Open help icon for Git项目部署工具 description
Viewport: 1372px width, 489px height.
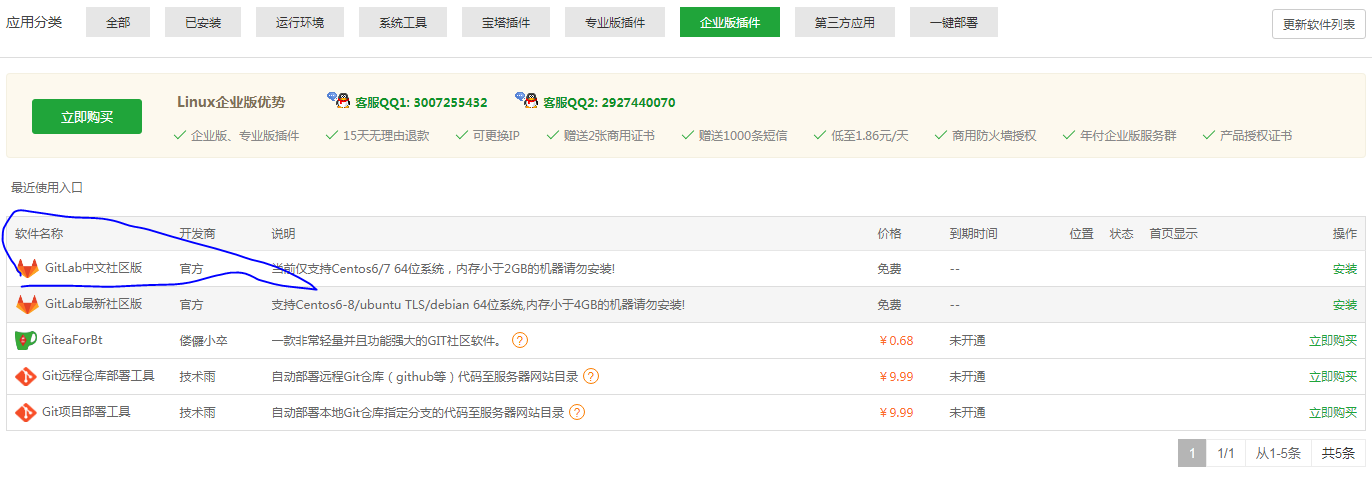(577, 413)
